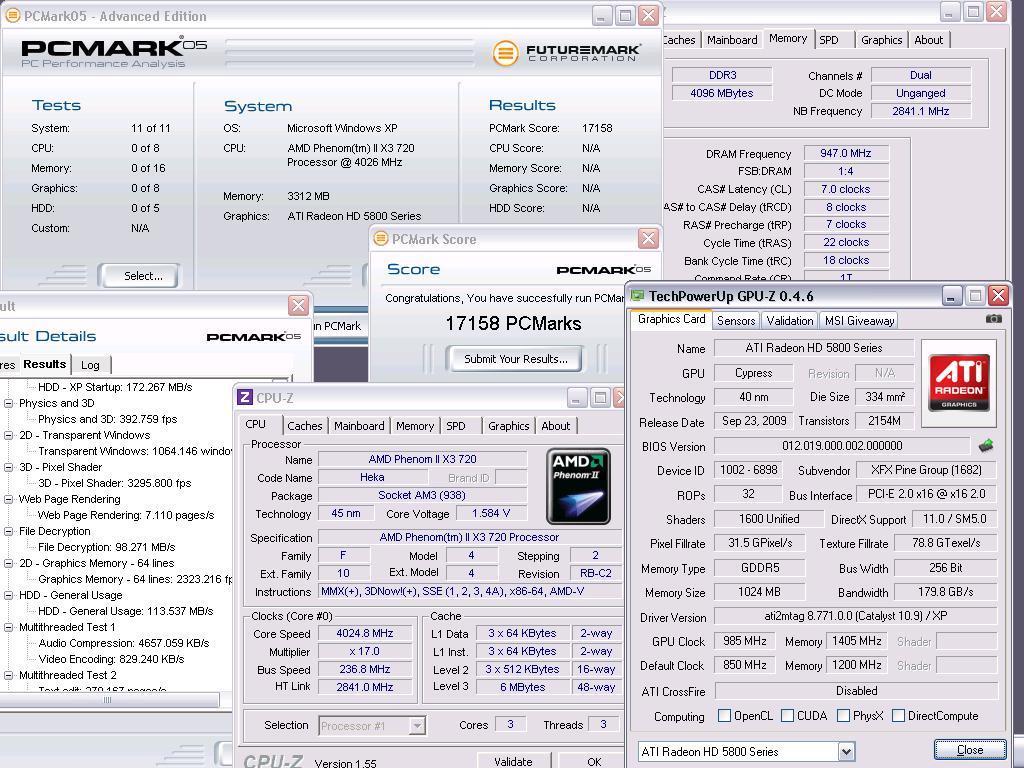Click the Futuremark Corporation logo
Image resolution: width=1024 pixels, height=768 pixels.
(566, 52)
